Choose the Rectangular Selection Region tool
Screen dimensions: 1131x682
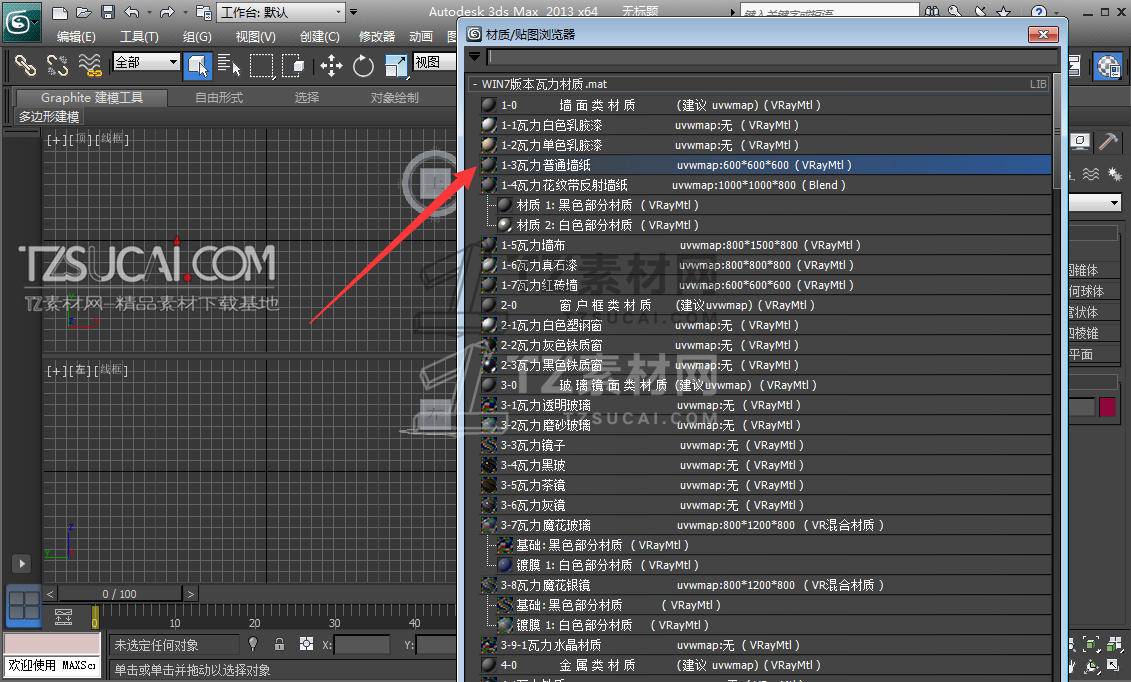[261, 66]
